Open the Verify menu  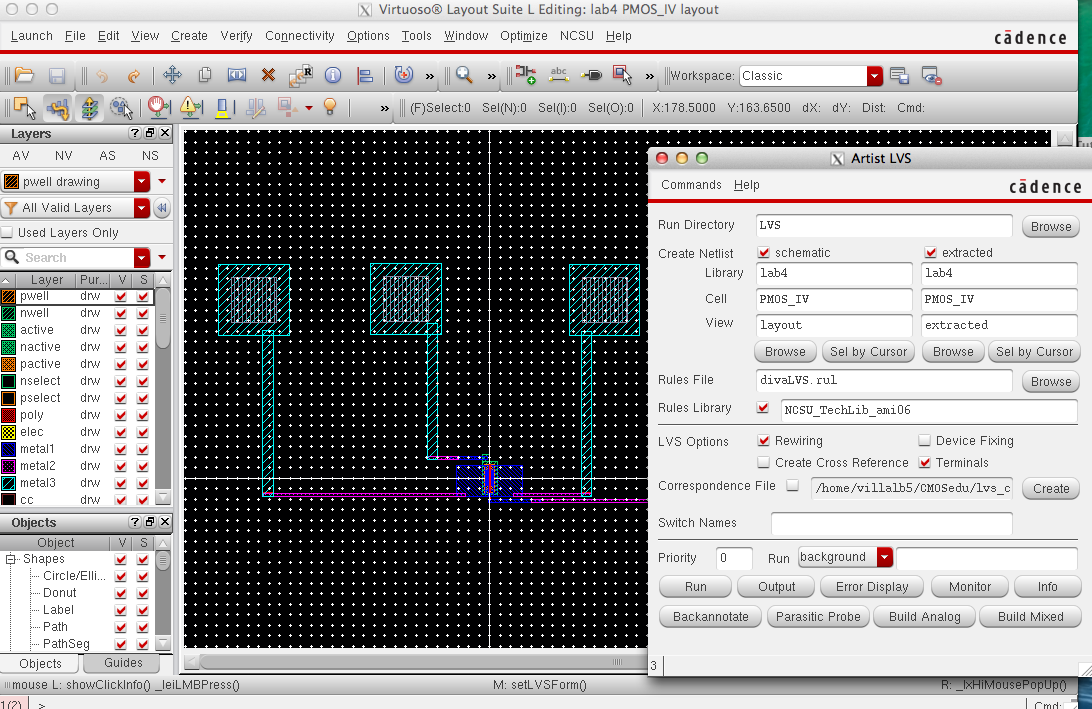click(236, 36)
